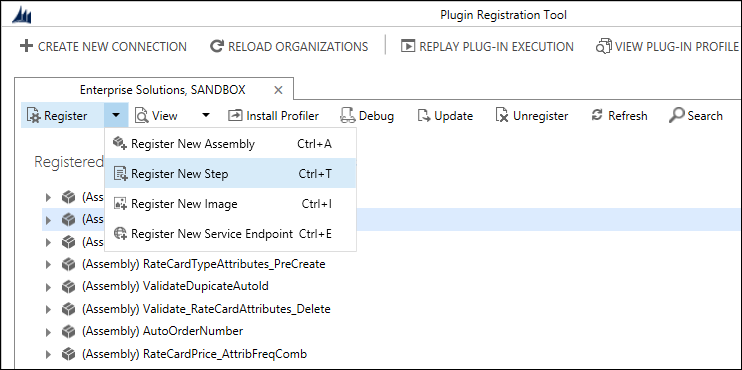742x370 pixels.
Task: Click the Search label
Action: point(705,116)
